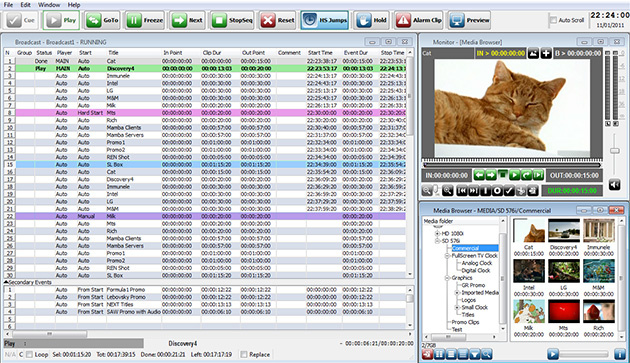Skip to next event with Next button
The width and height of the screenshot is (630, 363).
click(188, 20)
